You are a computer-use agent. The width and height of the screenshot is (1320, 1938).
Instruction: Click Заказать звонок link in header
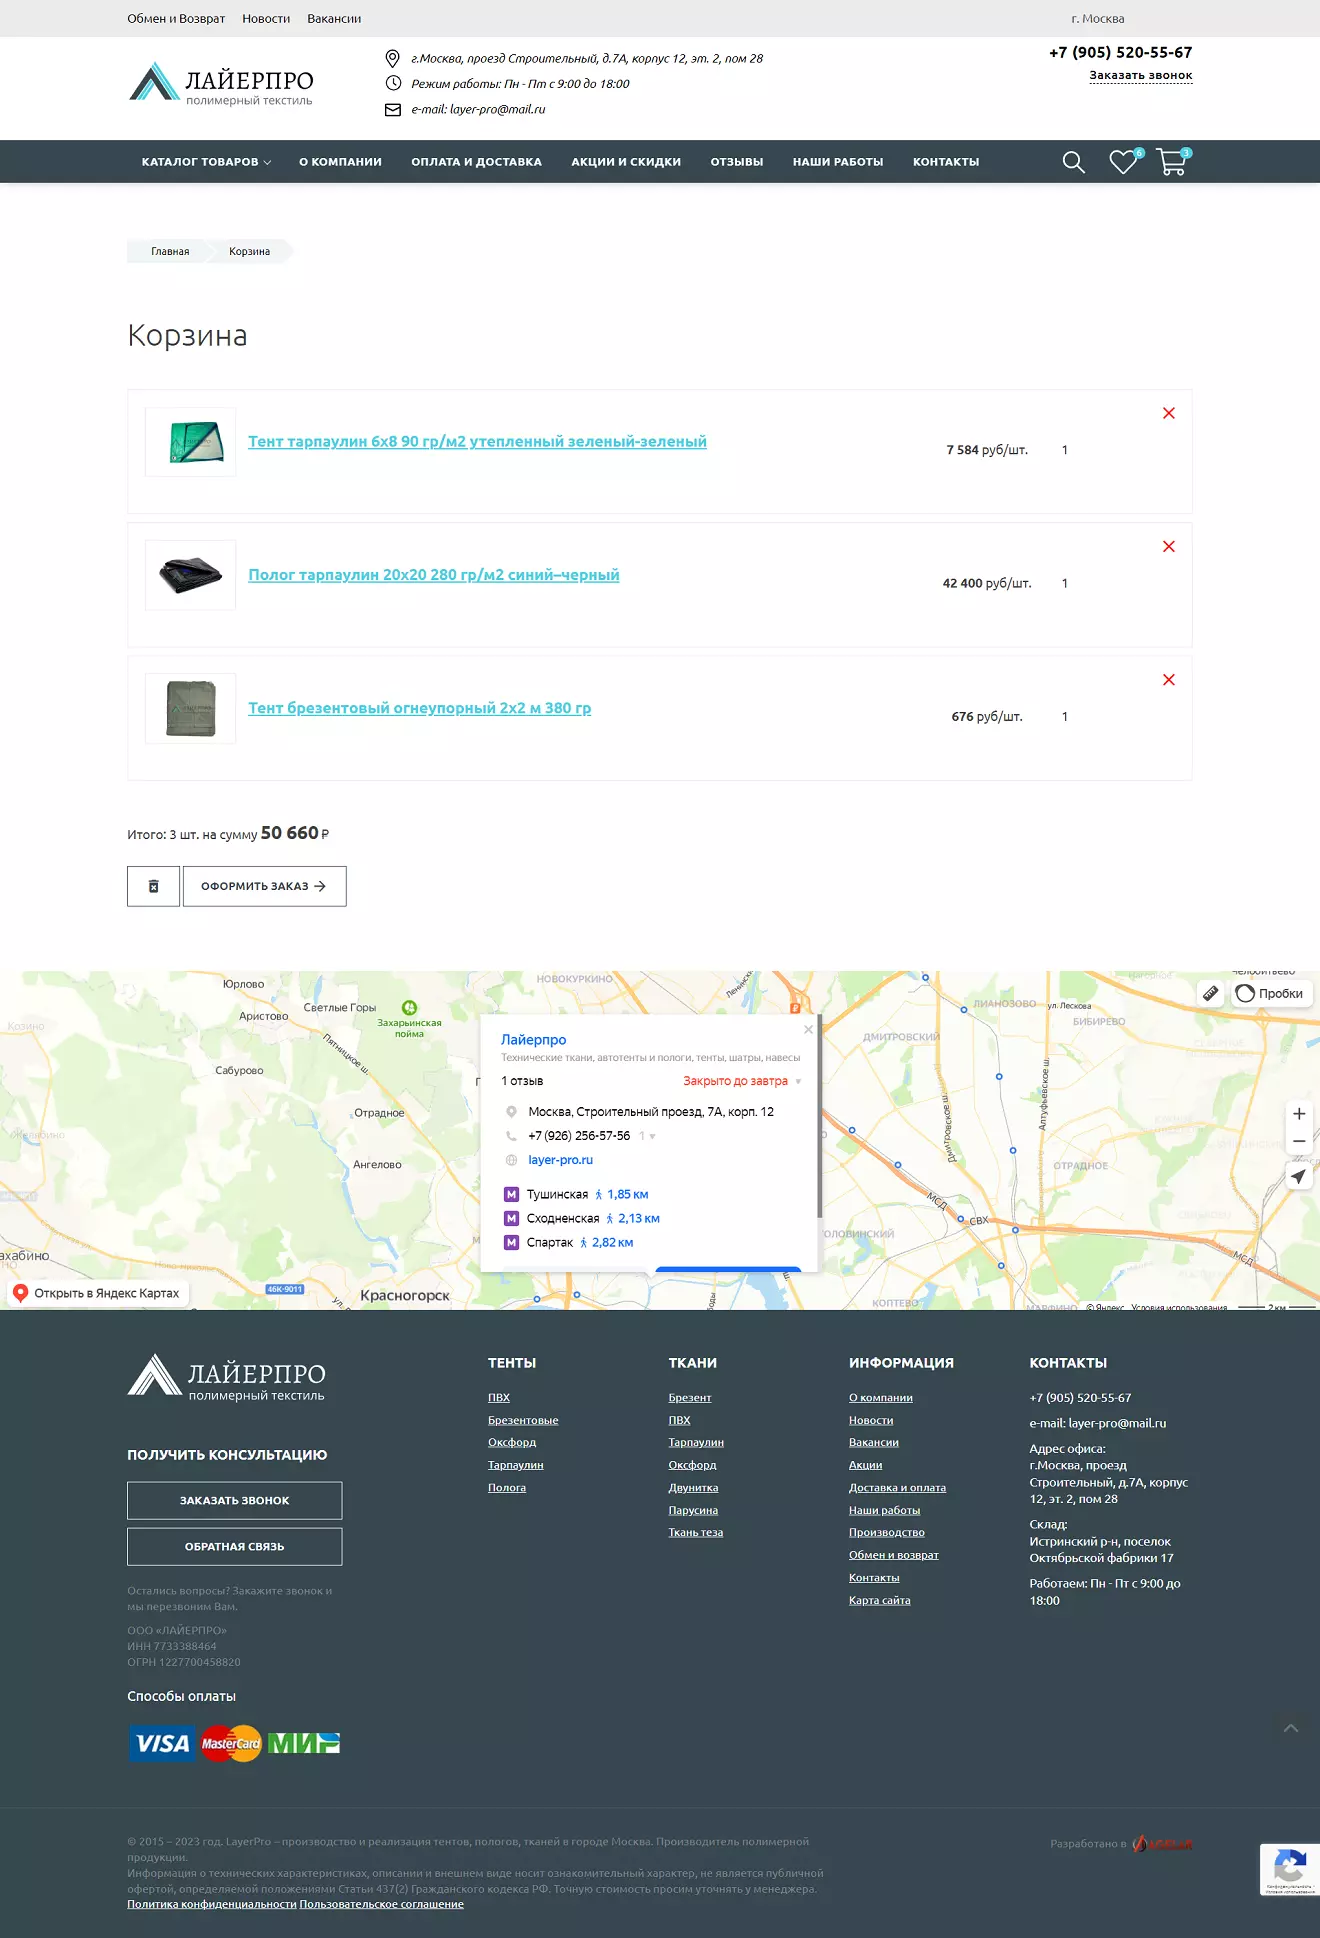[1140, 76]
